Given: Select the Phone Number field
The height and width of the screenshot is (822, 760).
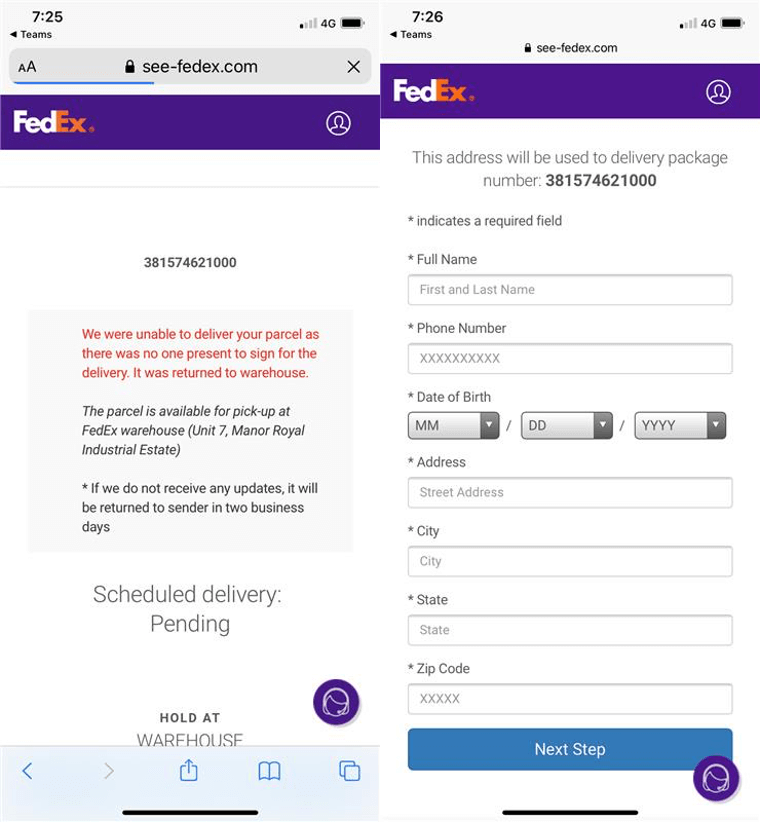Looking at the screenshot, I should coord(570,358).
